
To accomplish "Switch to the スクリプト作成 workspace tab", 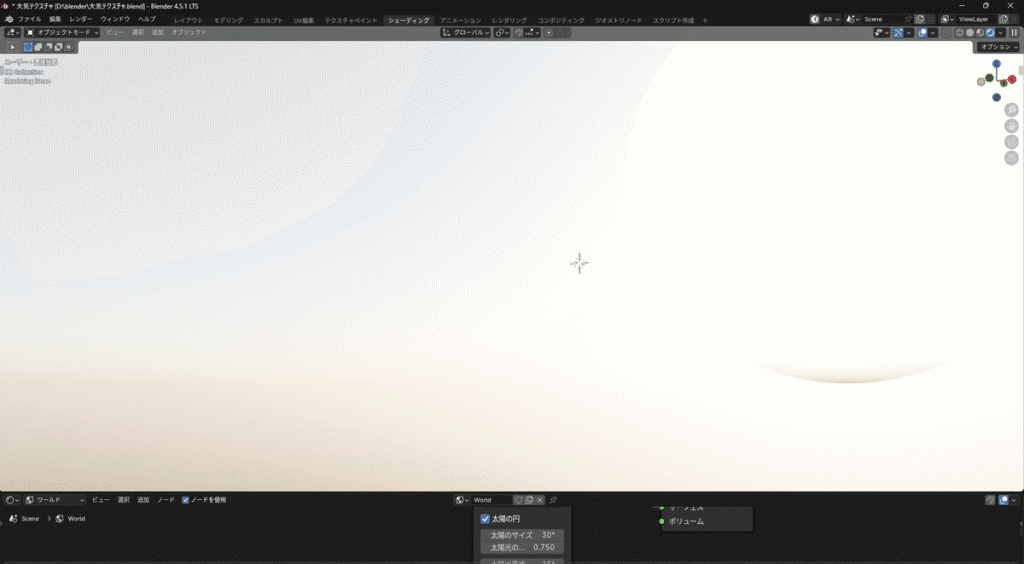I will [x=673, y=20].
